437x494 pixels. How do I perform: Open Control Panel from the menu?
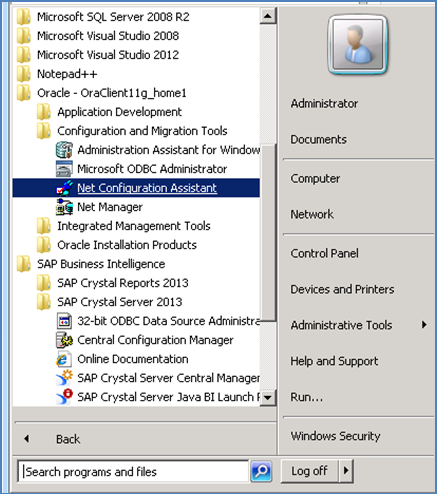click(x=324, y=253)
